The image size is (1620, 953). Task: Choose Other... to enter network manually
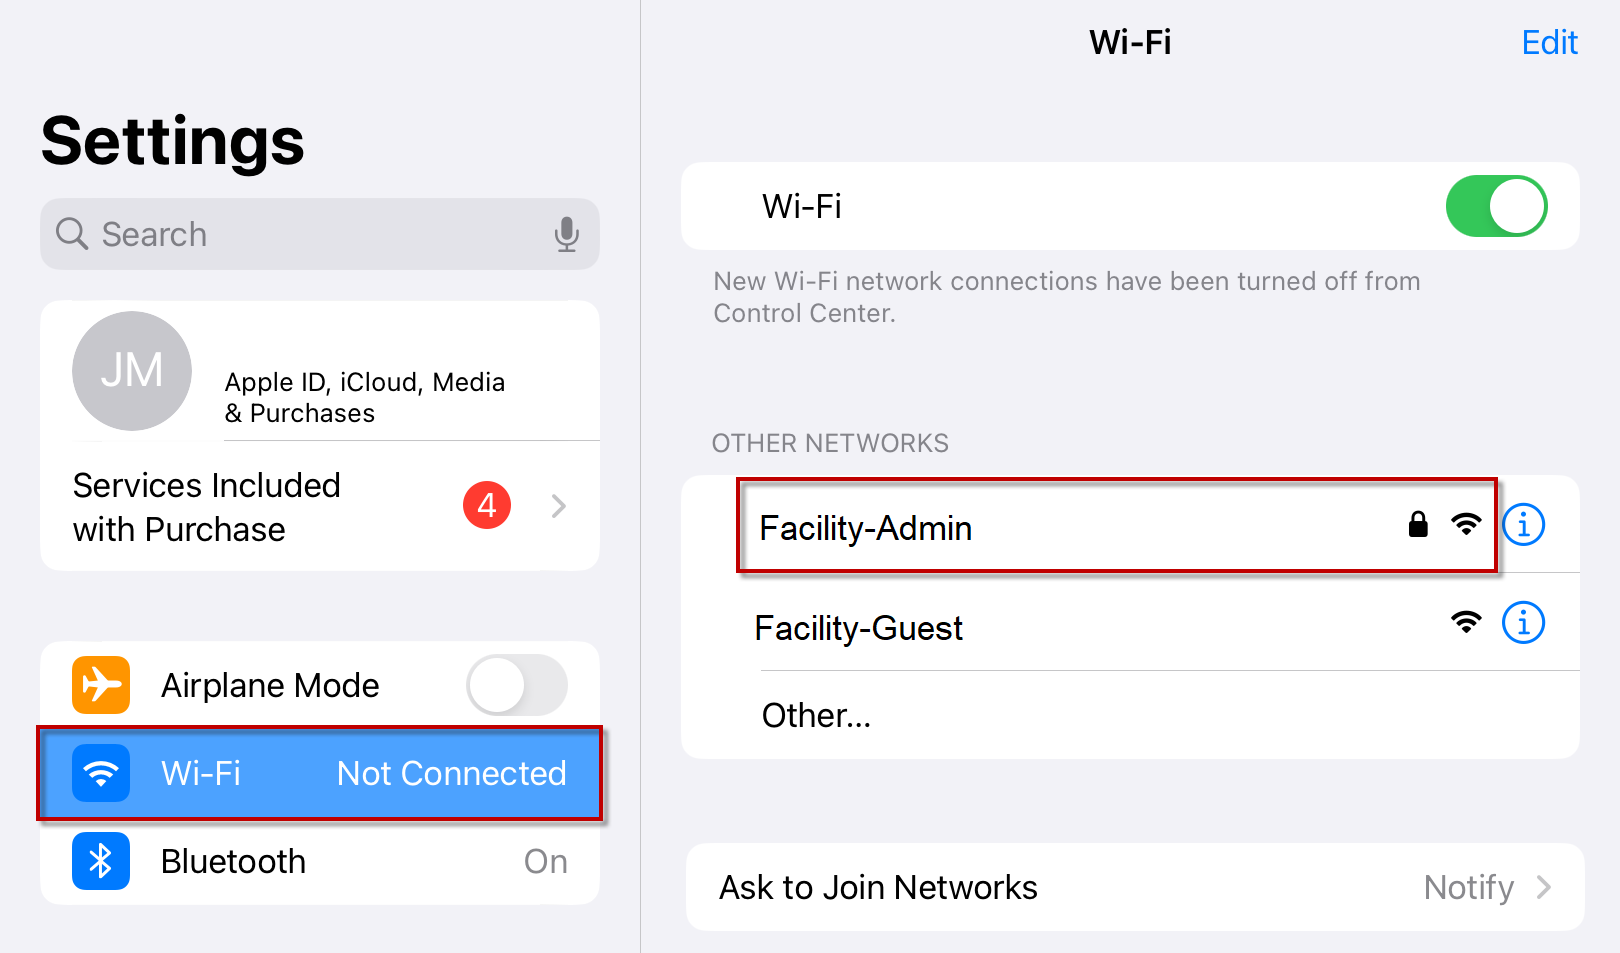[1130, 715]
